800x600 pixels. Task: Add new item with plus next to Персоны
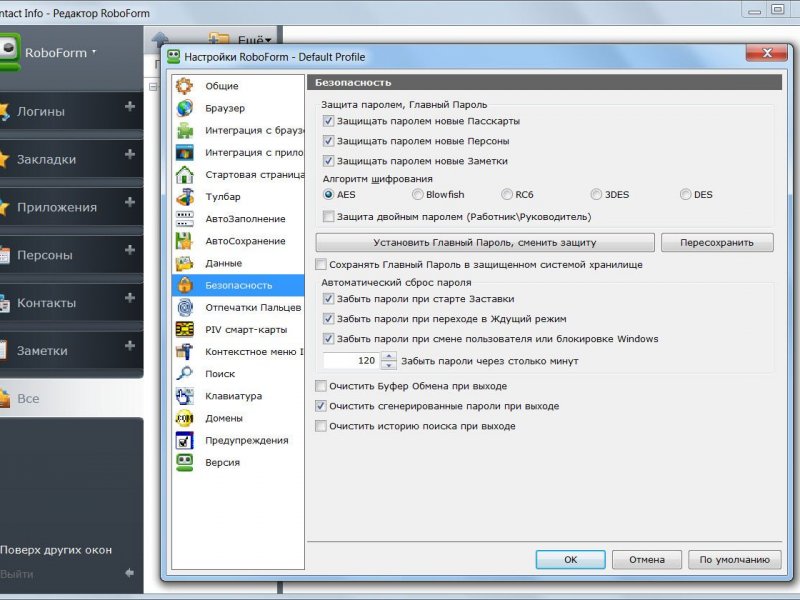click(130, 250)
